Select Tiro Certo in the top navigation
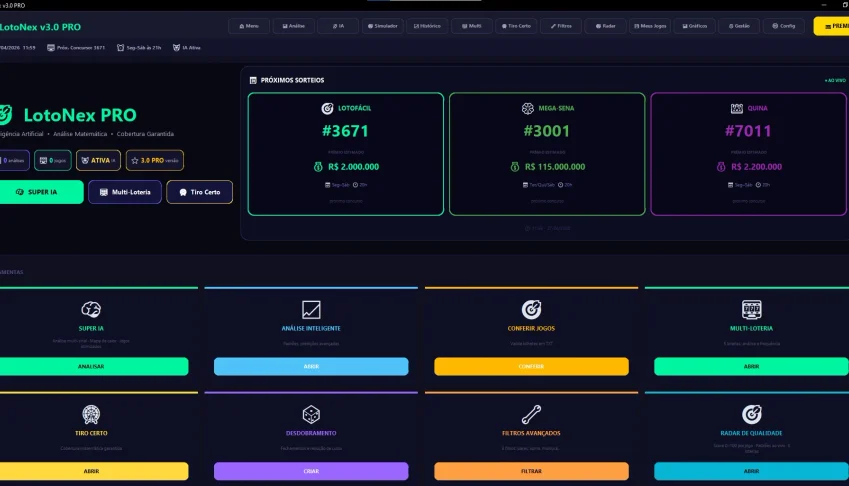 pyautogui.click(x=516, y=26)
